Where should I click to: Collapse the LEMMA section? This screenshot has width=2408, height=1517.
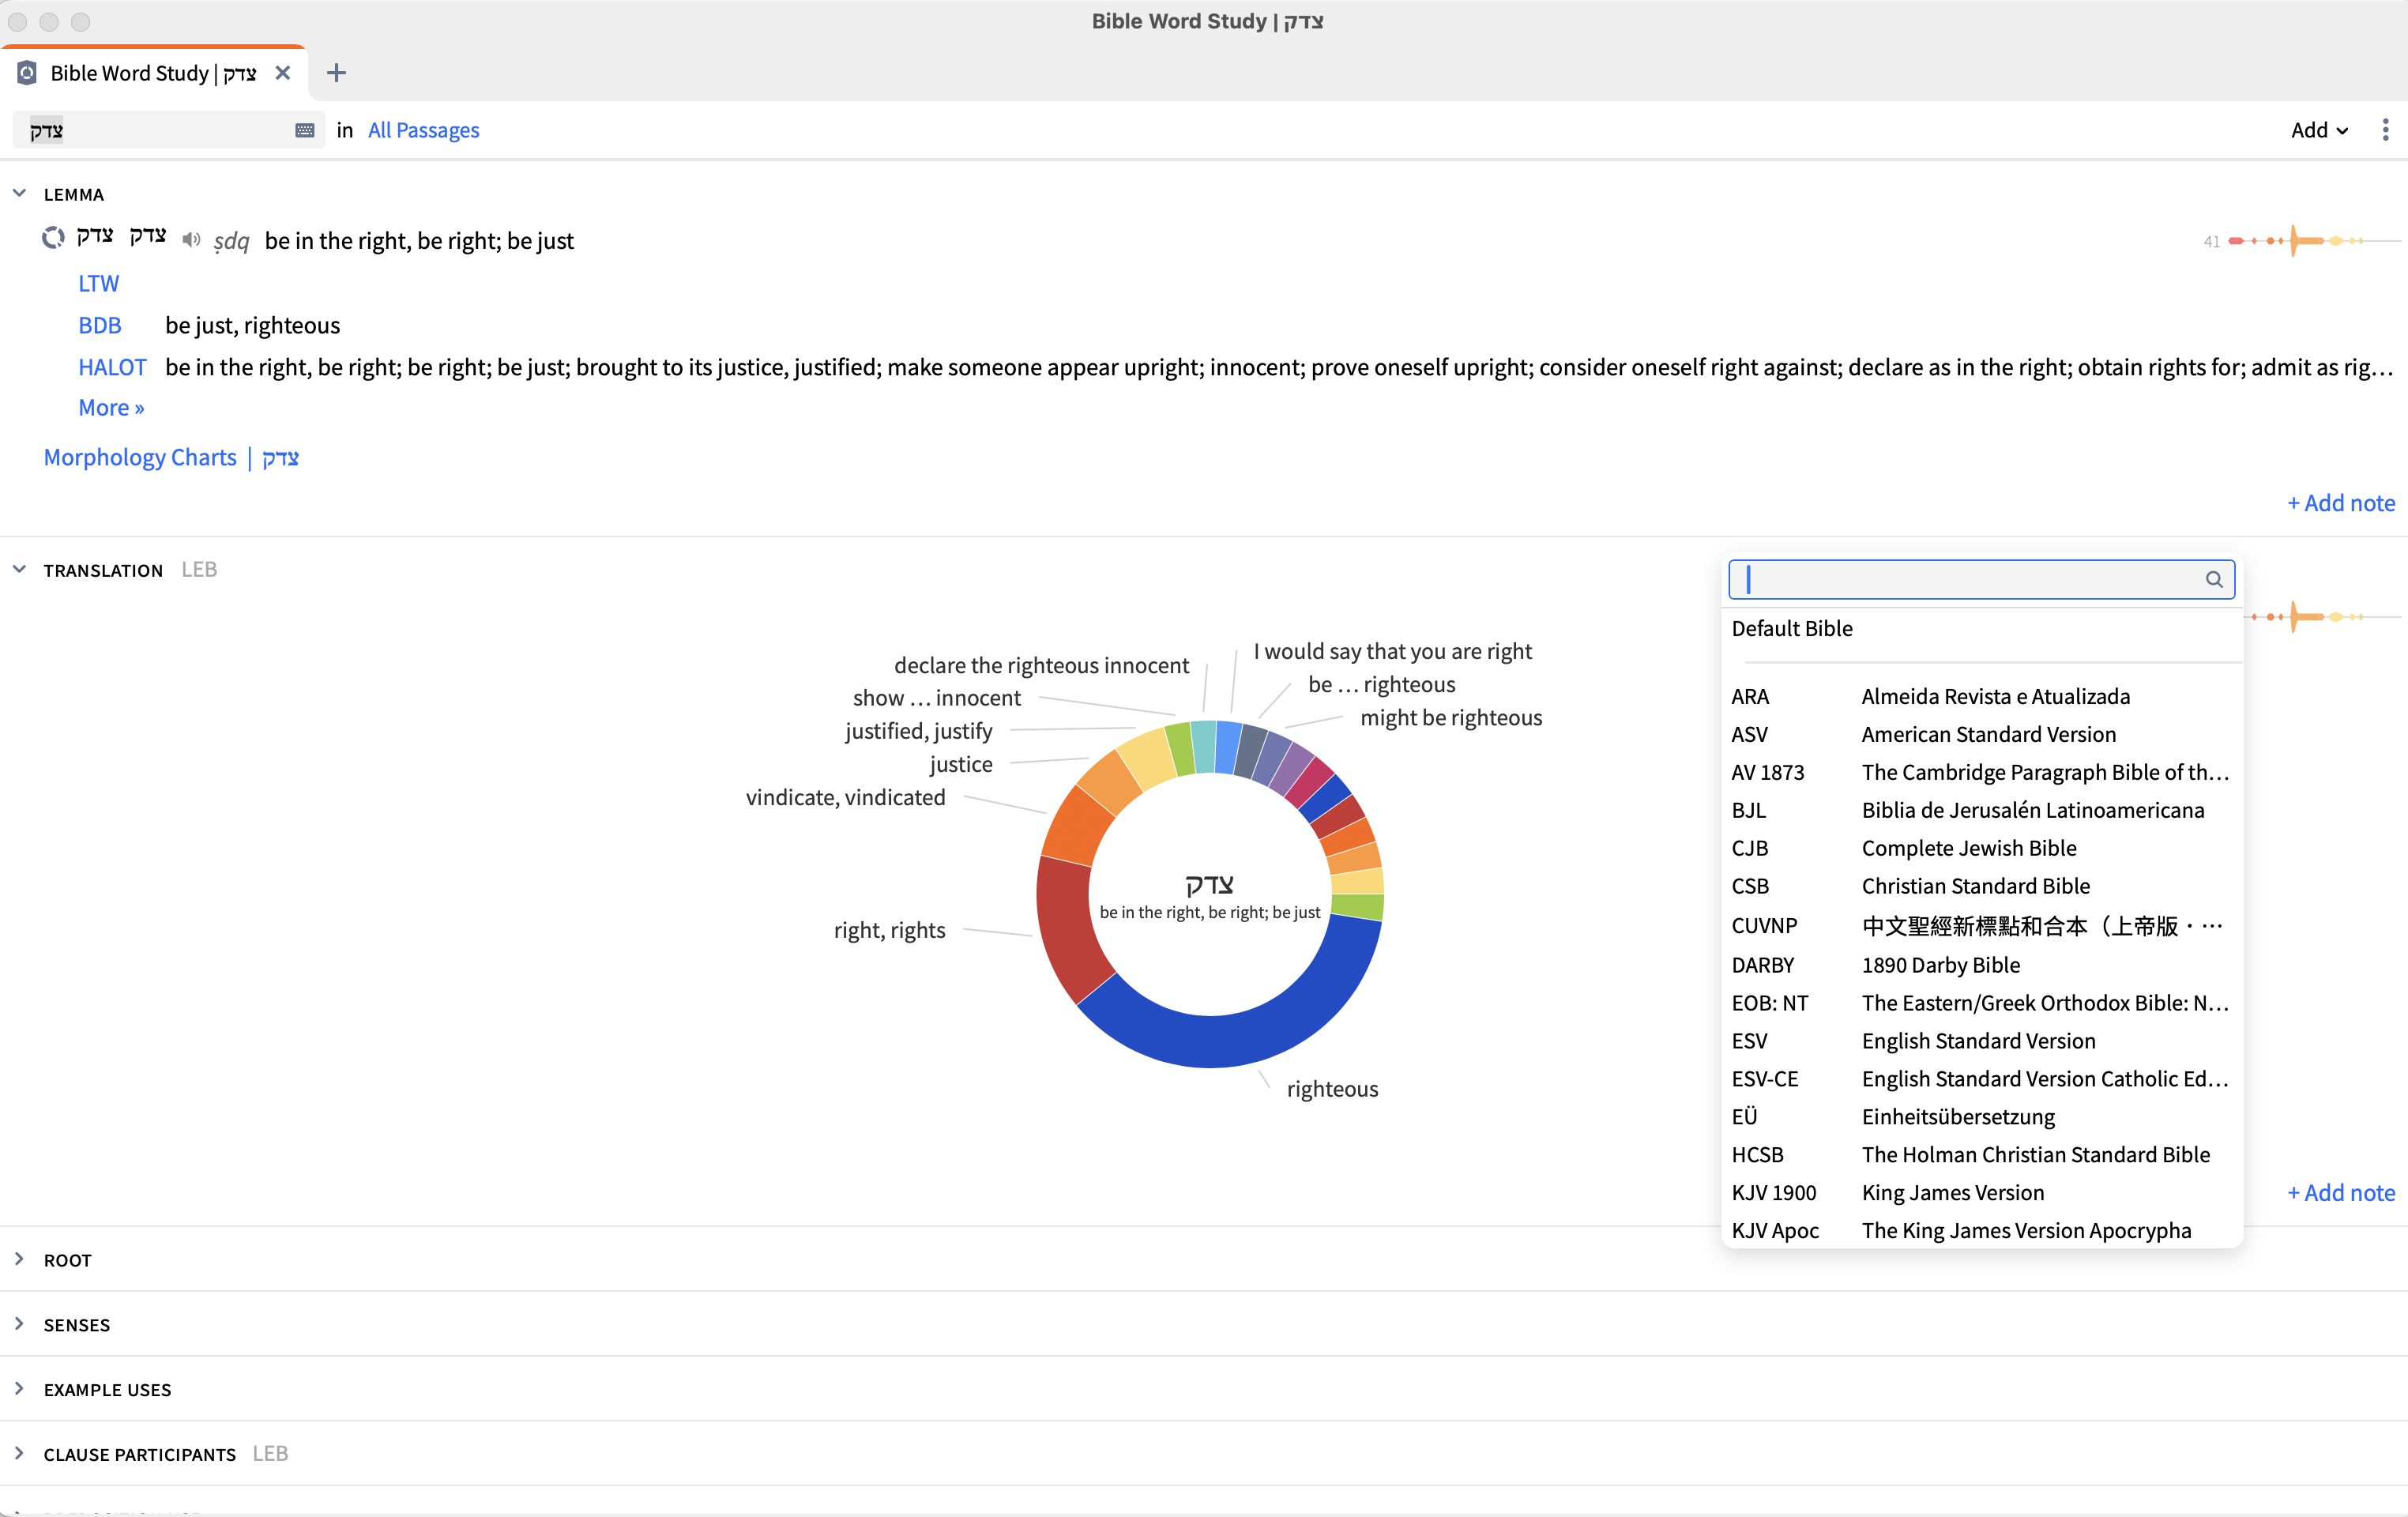click(19, 193)
